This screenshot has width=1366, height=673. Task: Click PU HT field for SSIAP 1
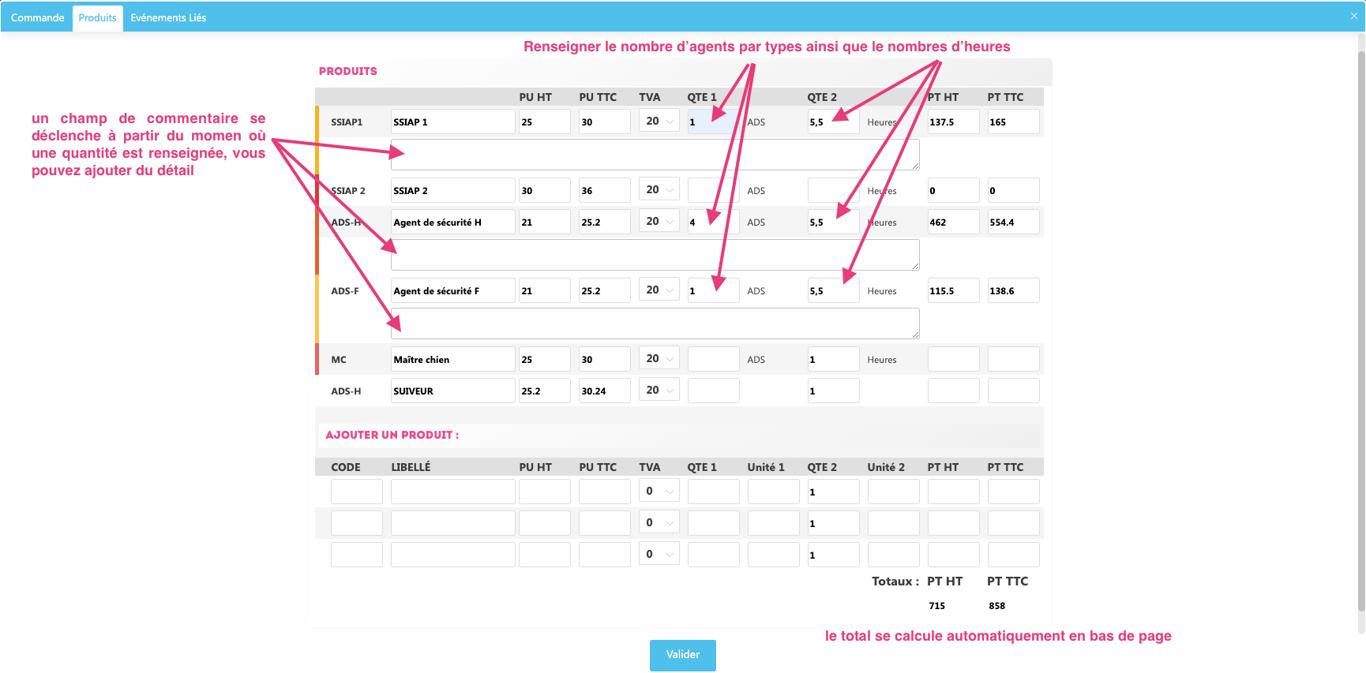(545, 122)
